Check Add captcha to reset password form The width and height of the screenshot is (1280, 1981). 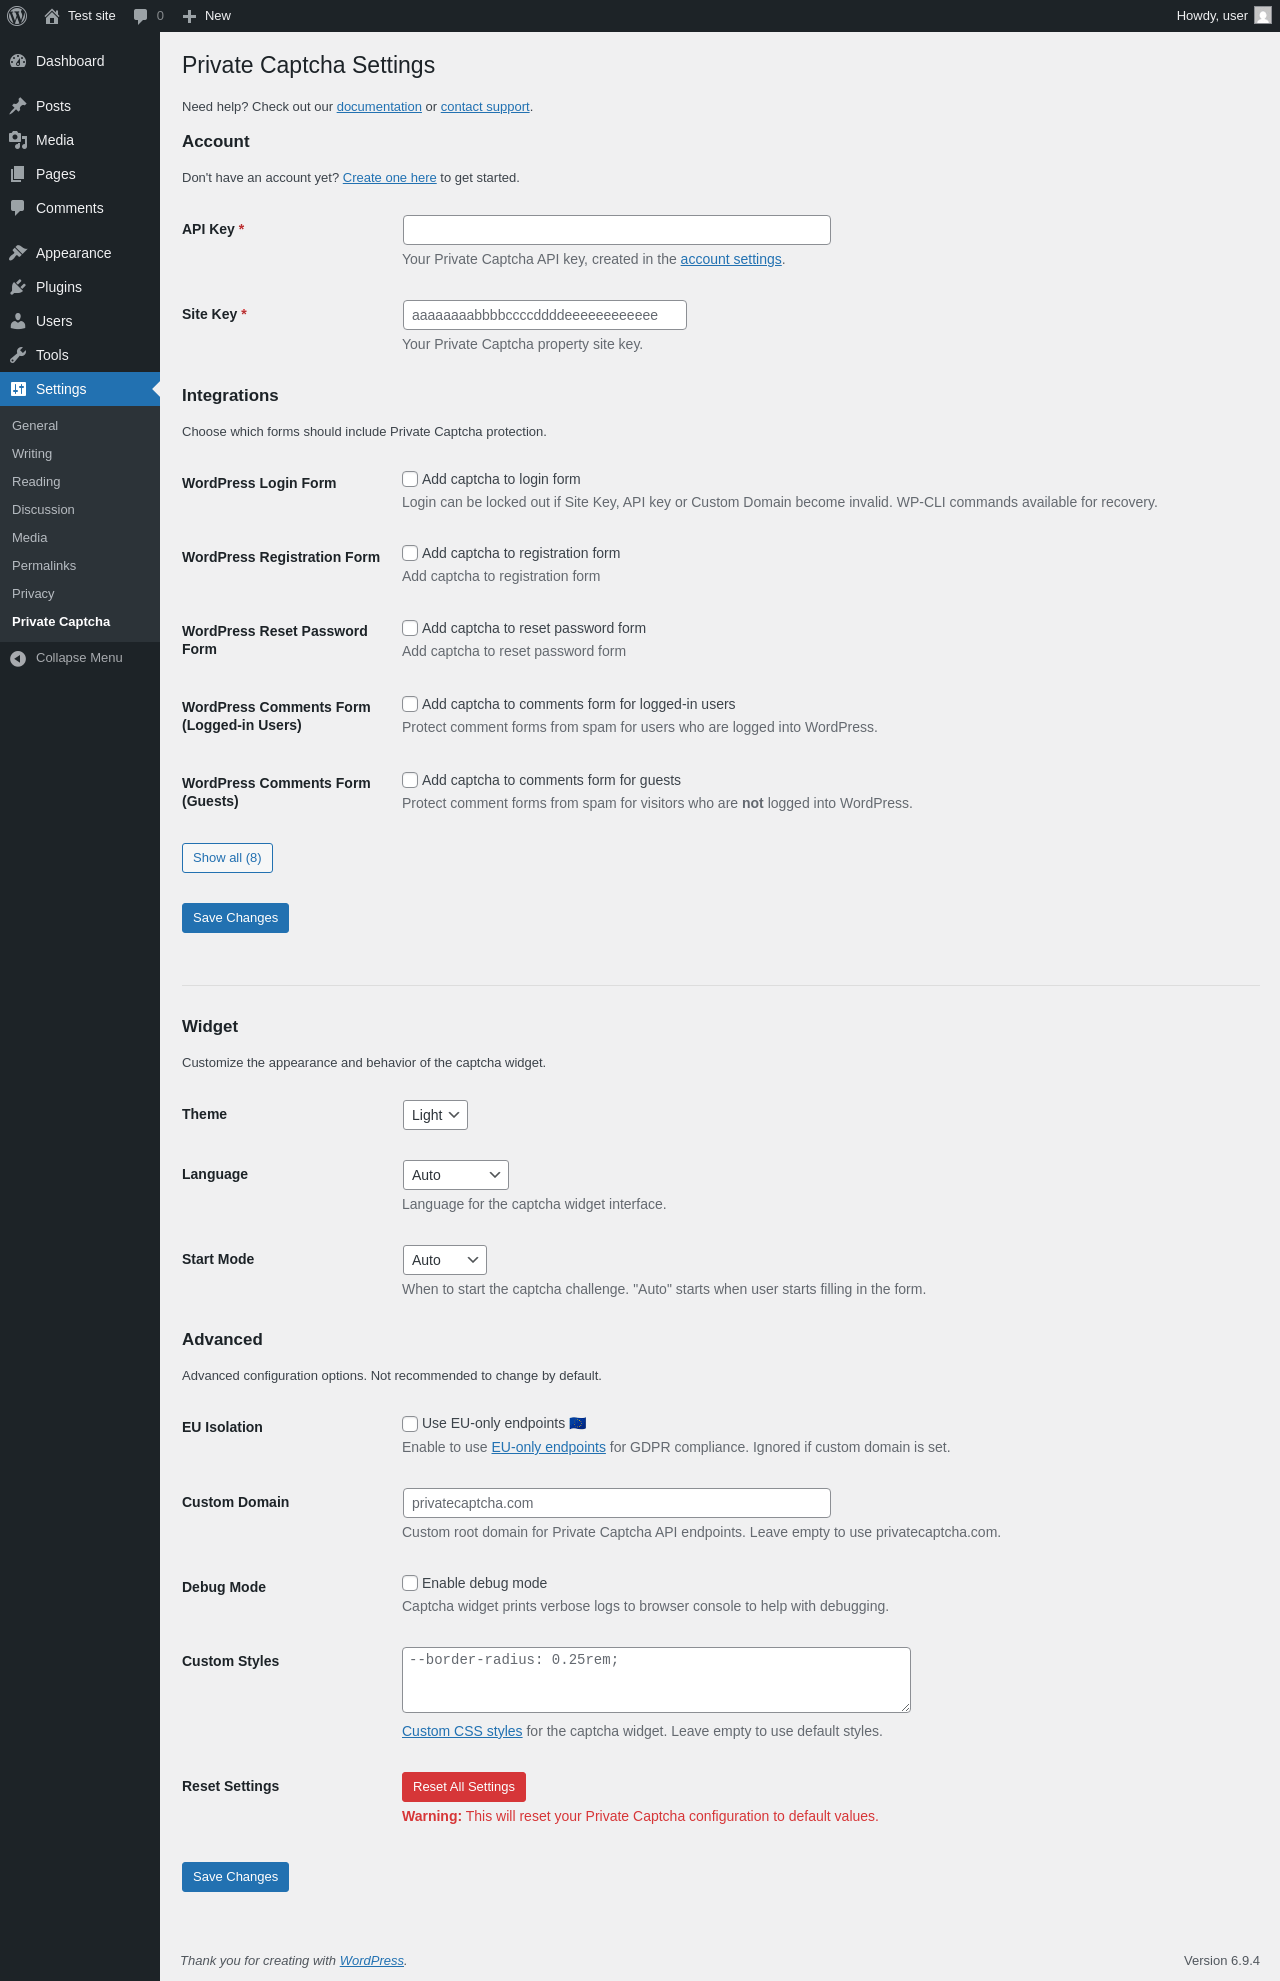[x=410, y=628]
